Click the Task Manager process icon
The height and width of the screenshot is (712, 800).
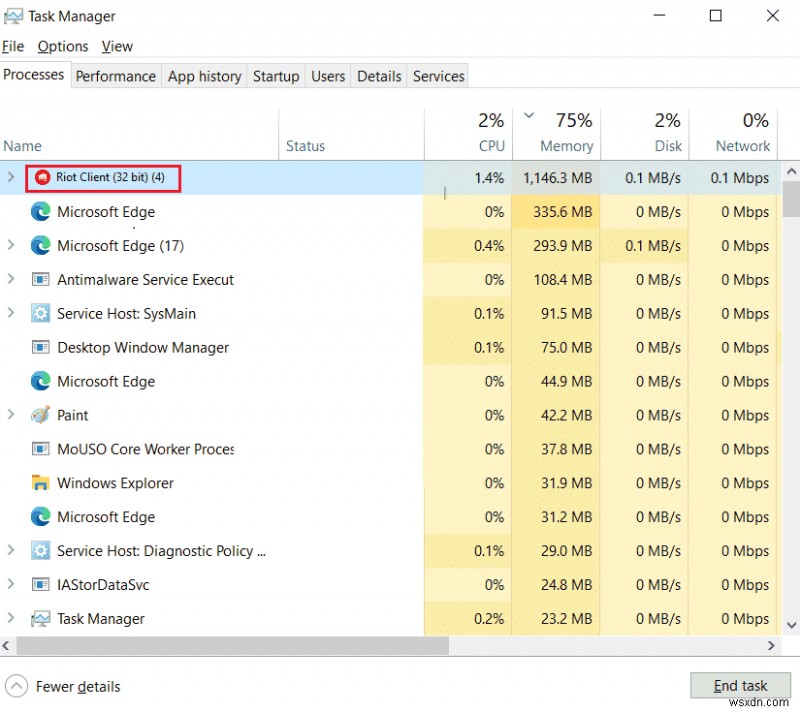tap(39, 618)
